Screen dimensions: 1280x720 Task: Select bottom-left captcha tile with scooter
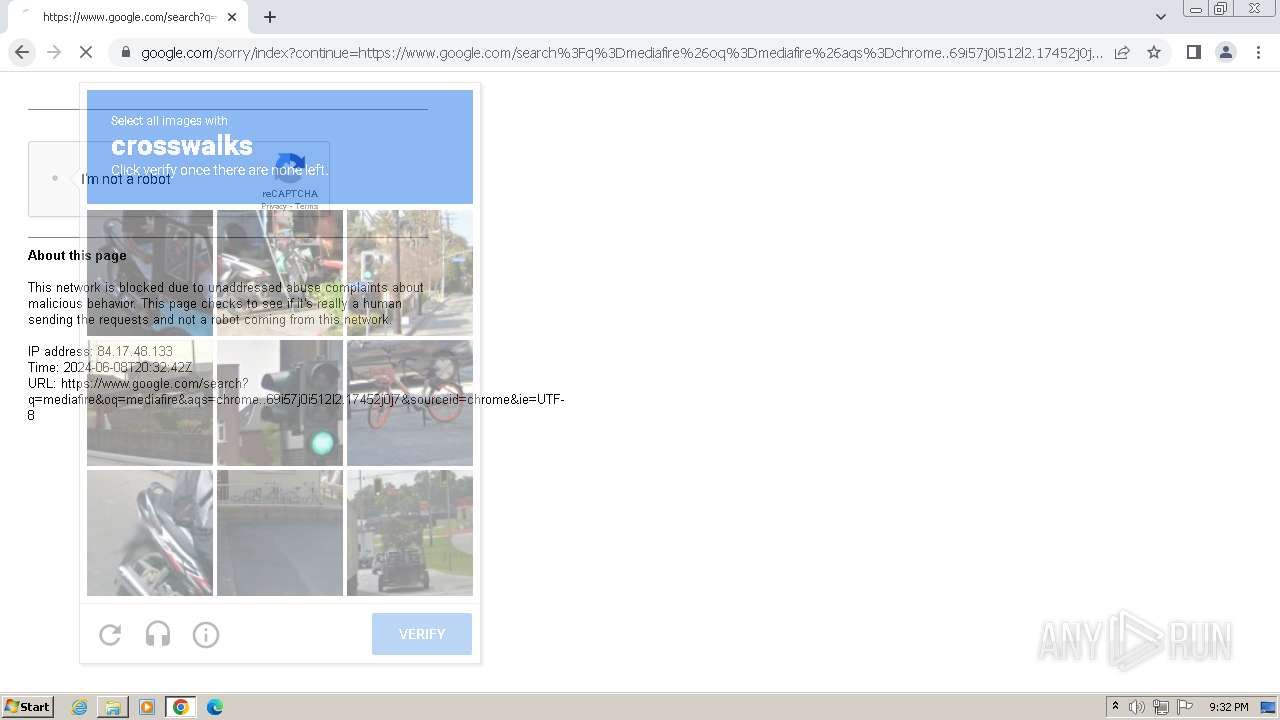pos(150,533)
